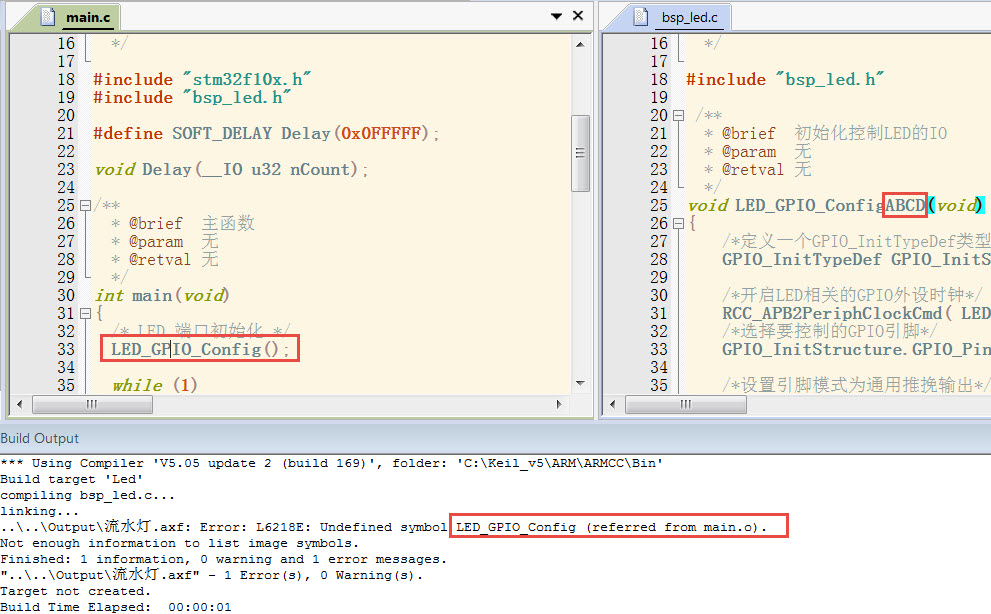Viewport: 991px width, 614px height.
Task: Click the bsp_led.c file icon on its tab
Action: point(641,16)
